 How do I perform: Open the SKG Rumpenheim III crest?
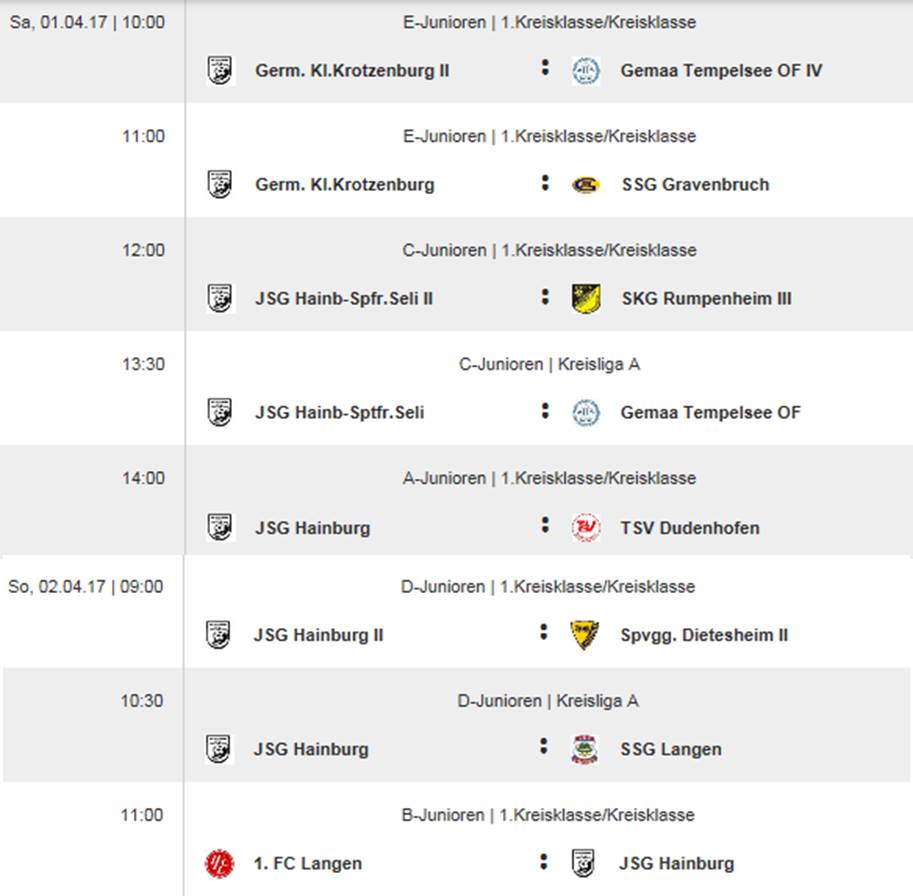tap(586, 299)
